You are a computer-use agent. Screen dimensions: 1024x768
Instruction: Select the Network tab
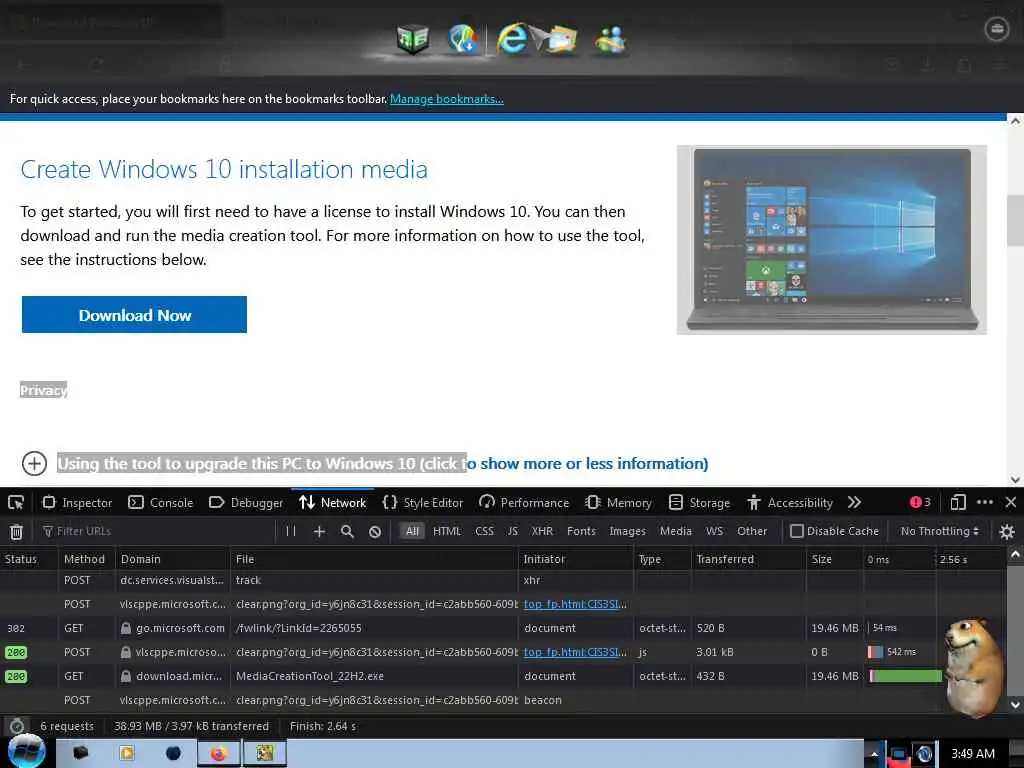click(332, 502)
